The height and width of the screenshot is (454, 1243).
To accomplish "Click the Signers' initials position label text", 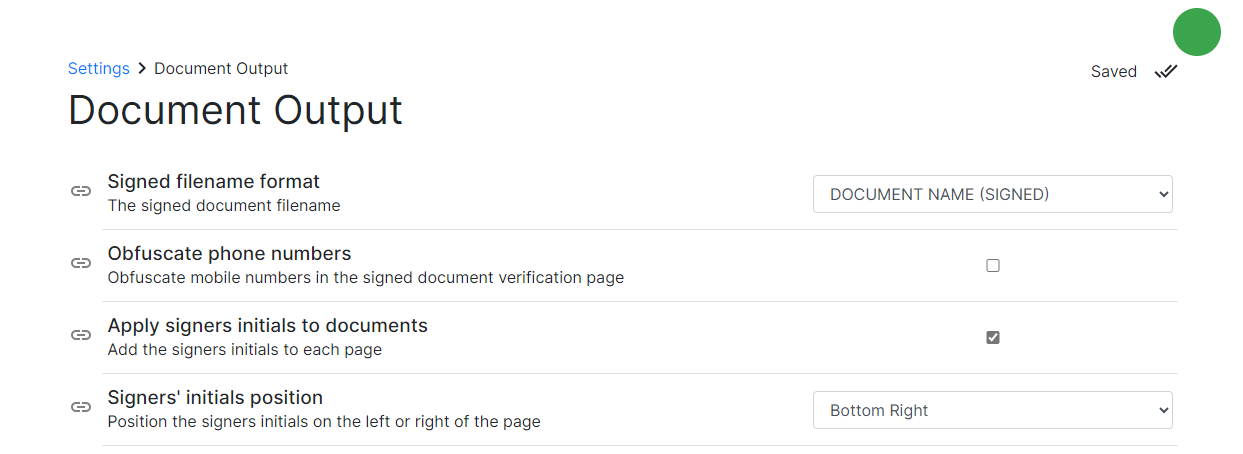I will (215, 398).
